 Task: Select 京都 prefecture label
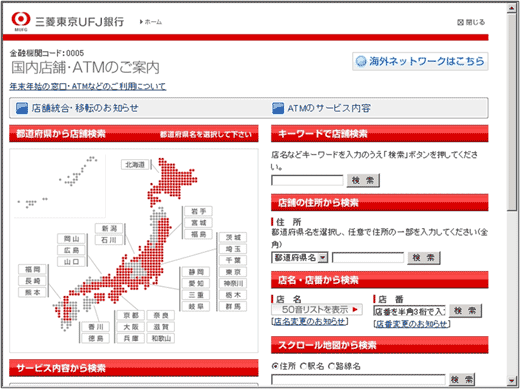[131, 315]
